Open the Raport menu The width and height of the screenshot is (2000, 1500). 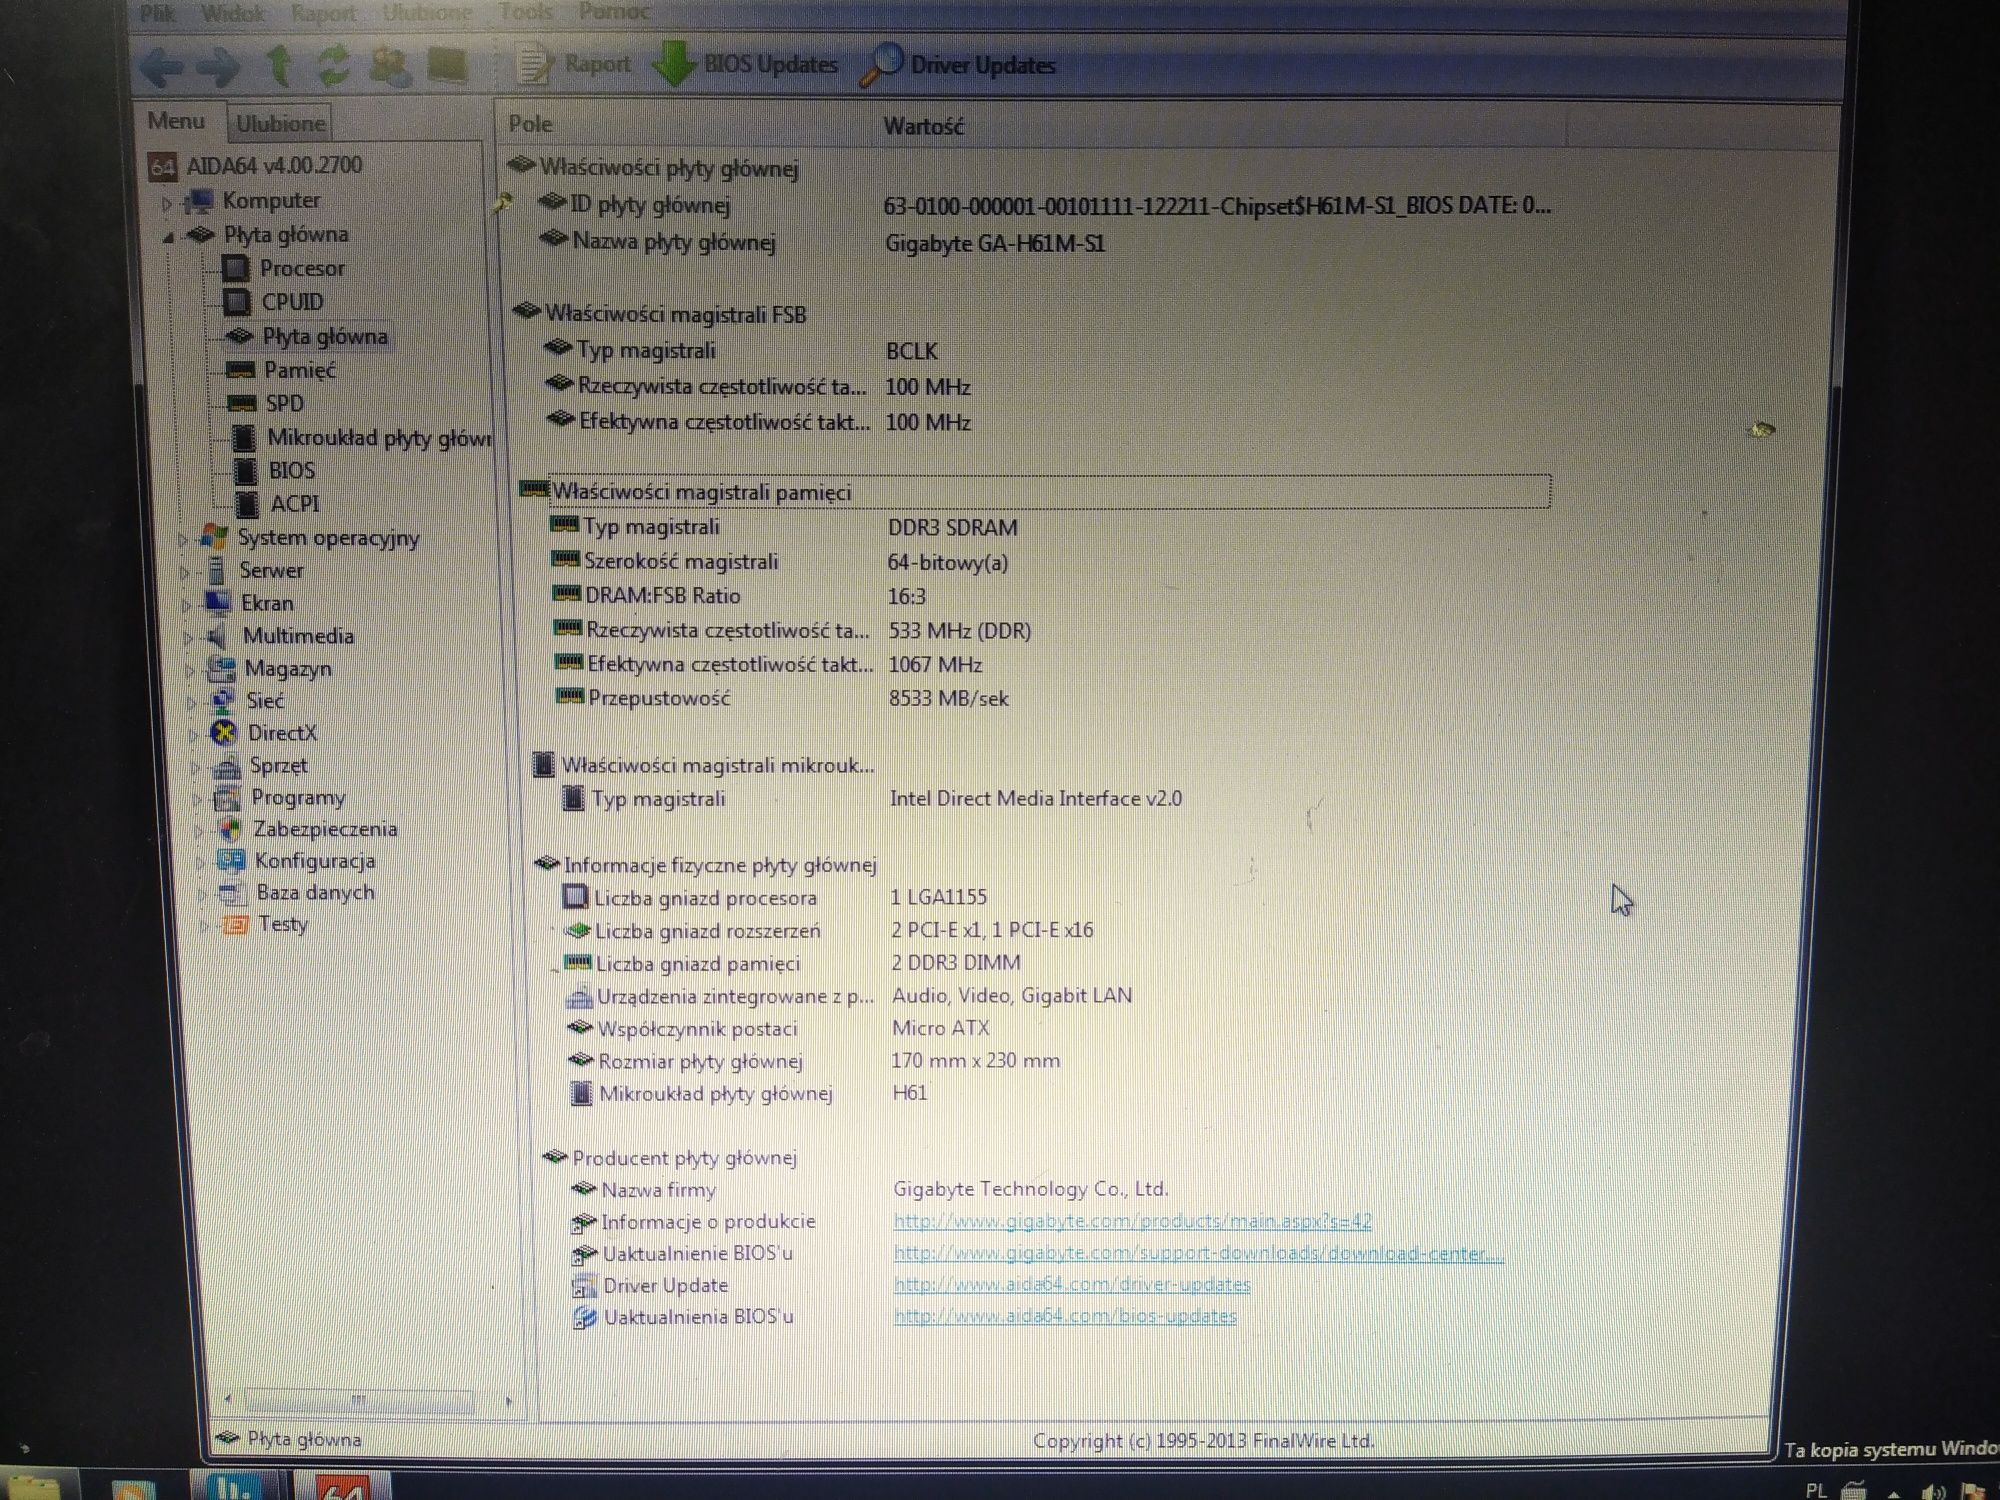tap(323, 13)
